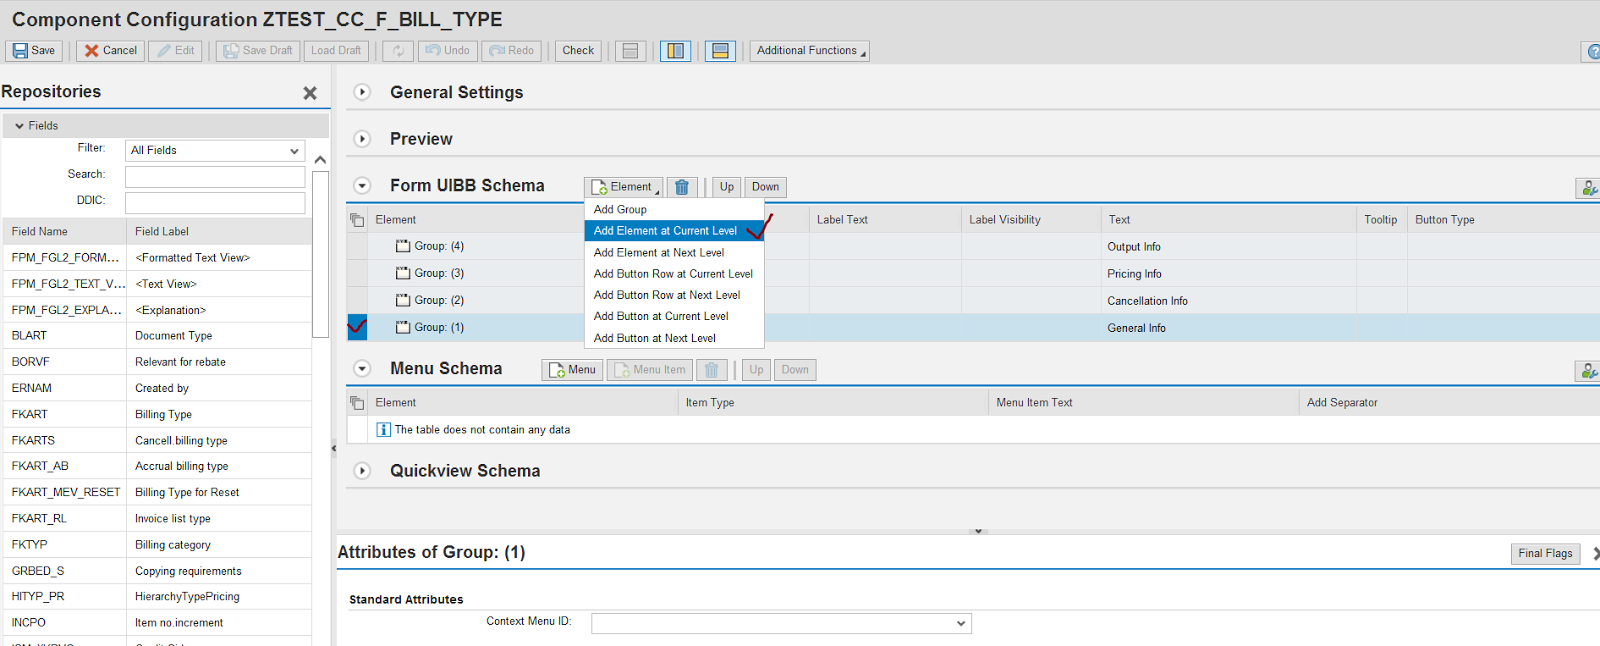This screenshot has height=646, width=1600.
Task: Expand the General Settings section
Action: click(x=363, y=92)
